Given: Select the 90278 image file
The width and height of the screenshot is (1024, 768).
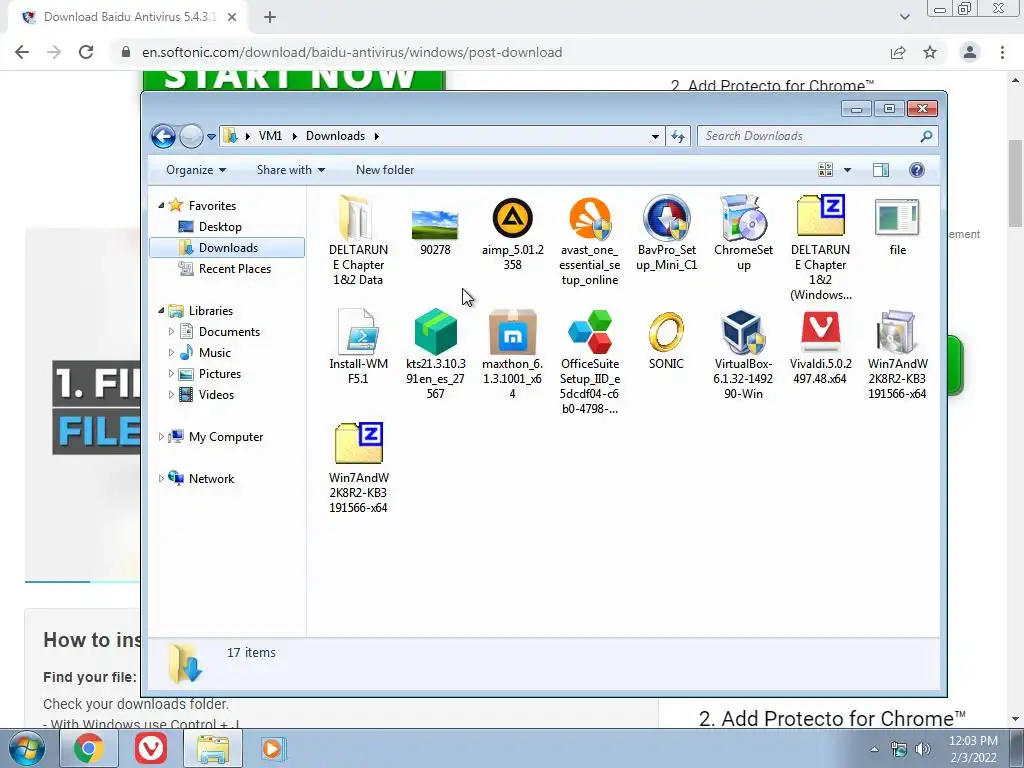Looking at the screenshot, I should click(x=435, y=232).
